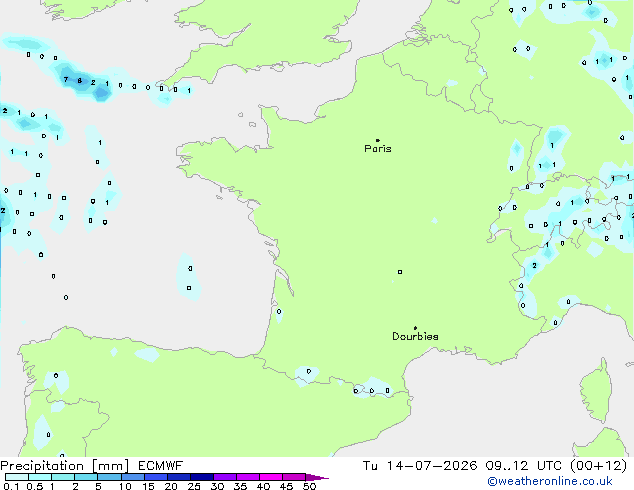Click the 'Precipitation [mm]' title text
The width and height of the screenshot is (634, 490).
65,466
